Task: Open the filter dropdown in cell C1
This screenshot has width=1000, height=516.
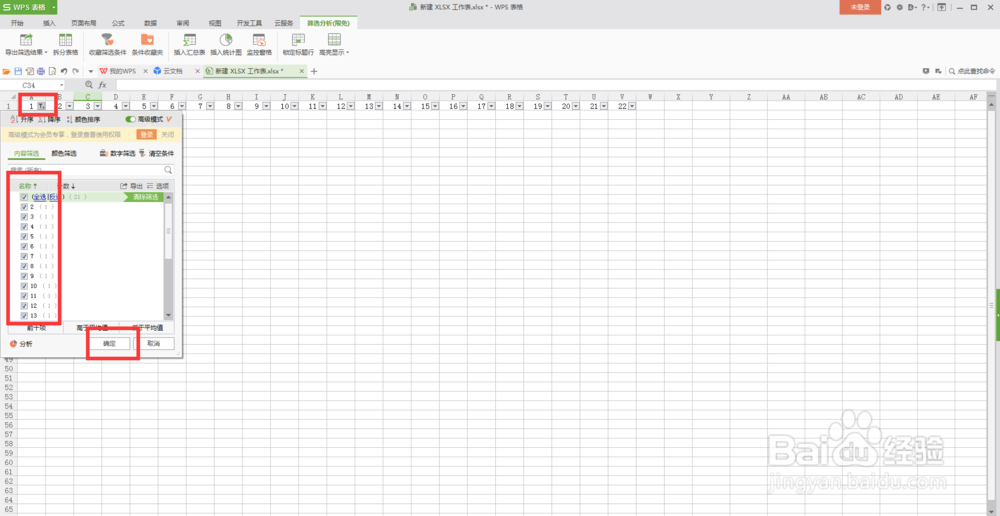Action: (x=98, y=107)
